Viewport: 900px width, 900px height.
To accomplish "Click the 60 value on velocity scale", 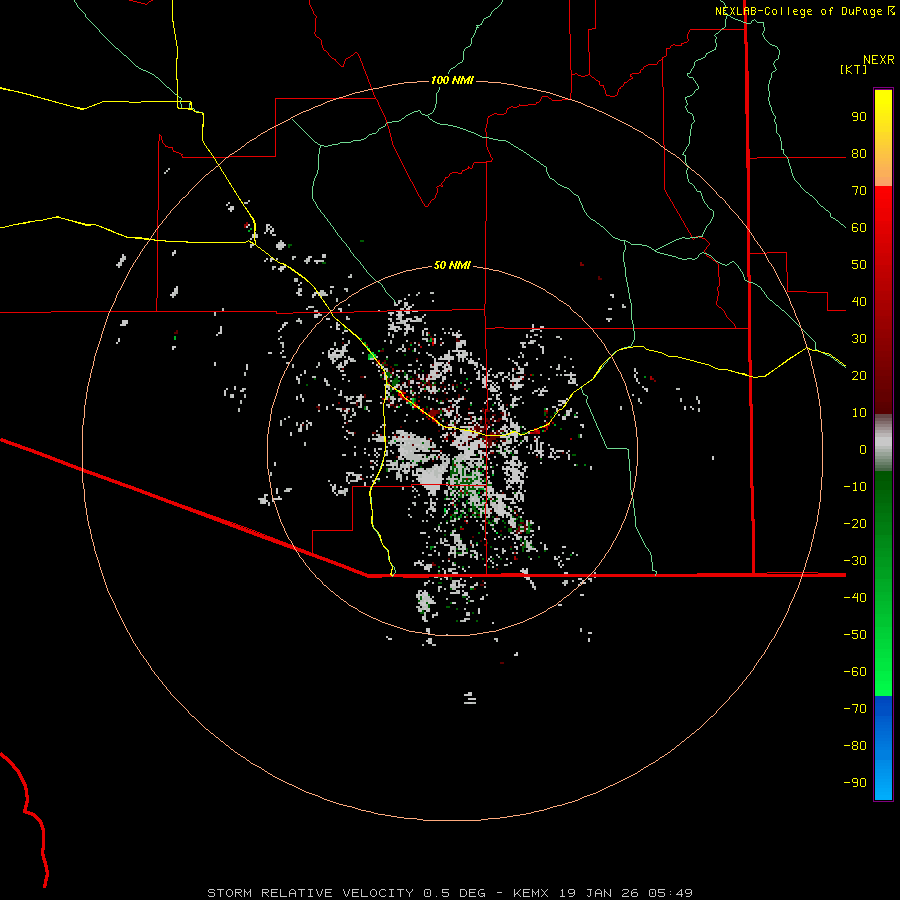I will 859,228.
